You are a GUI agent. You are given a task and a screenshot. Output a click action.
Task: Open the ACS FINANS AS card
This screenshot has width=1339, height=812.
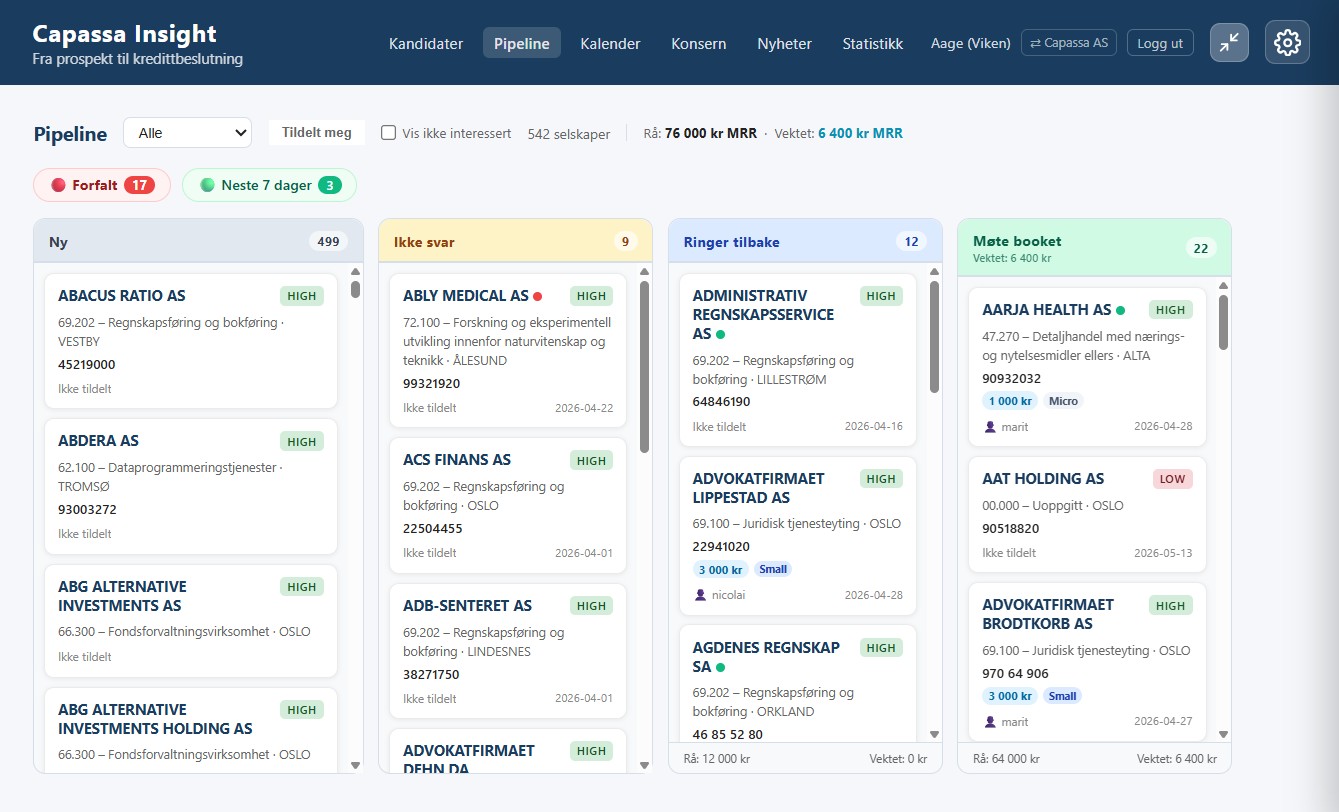click(x=508, y=505)
